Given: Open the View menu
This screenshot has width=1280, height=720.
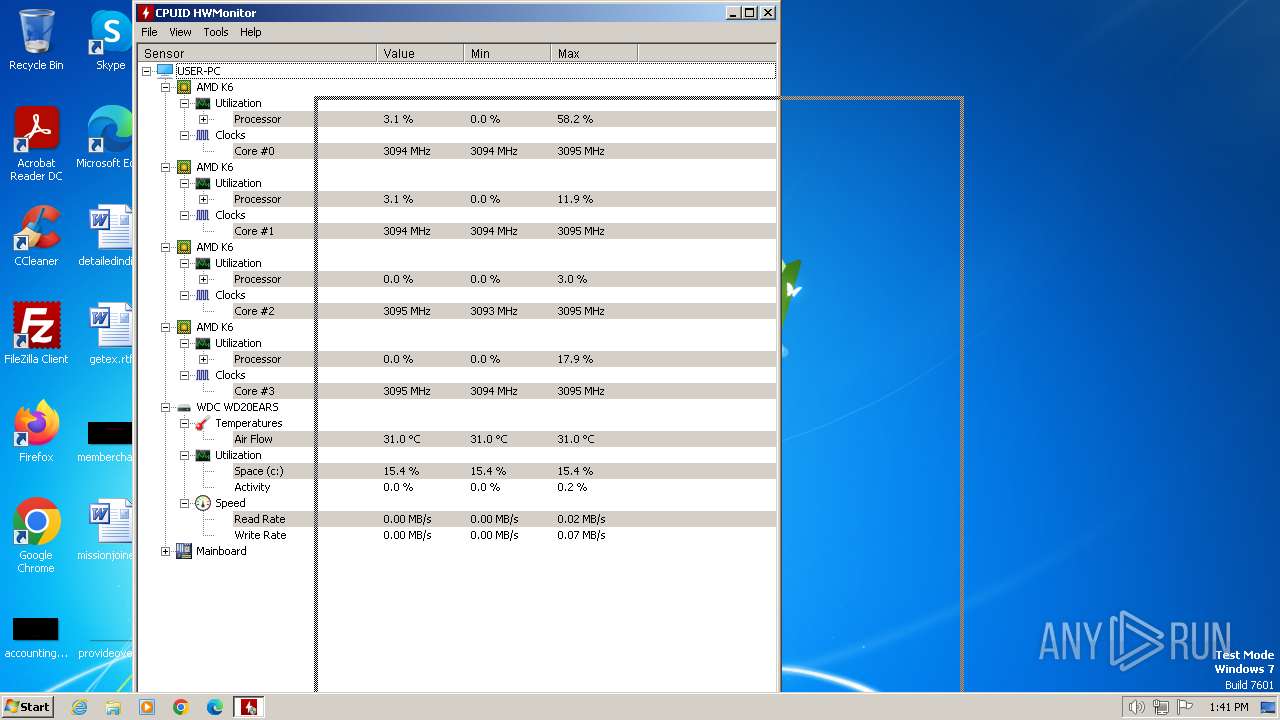Looking at the screenshot, I should pyautogui.click(x=180, y=32).
